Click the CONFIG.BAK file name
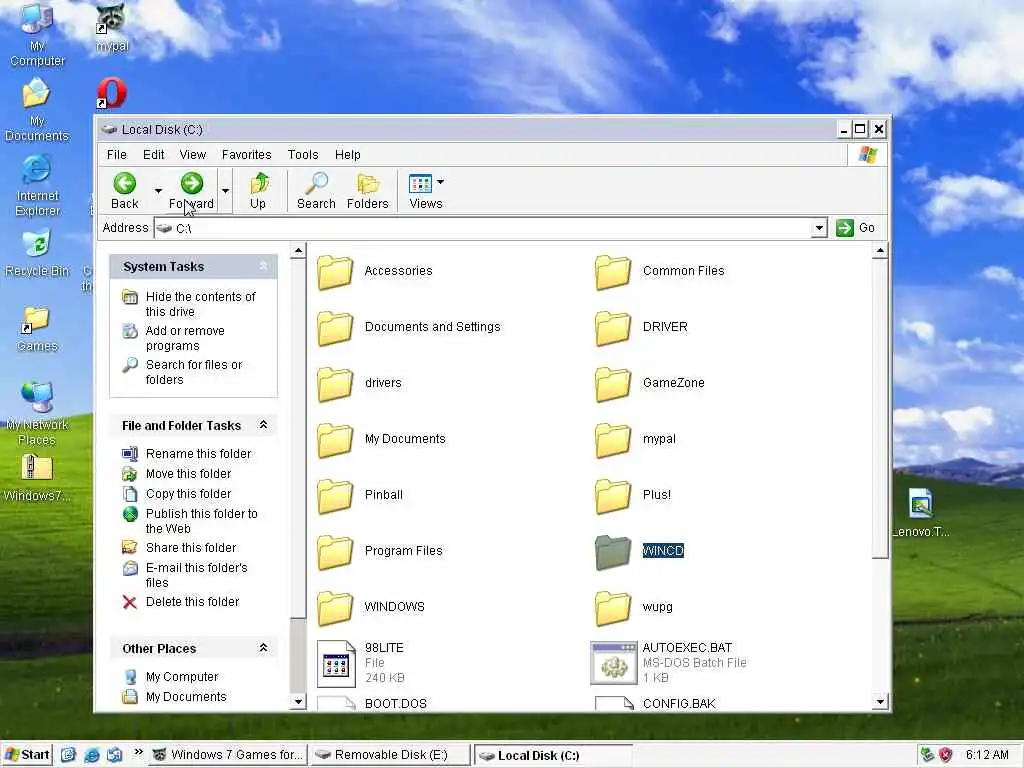This screenshot has width=1024, height=768. click(679, 703)
